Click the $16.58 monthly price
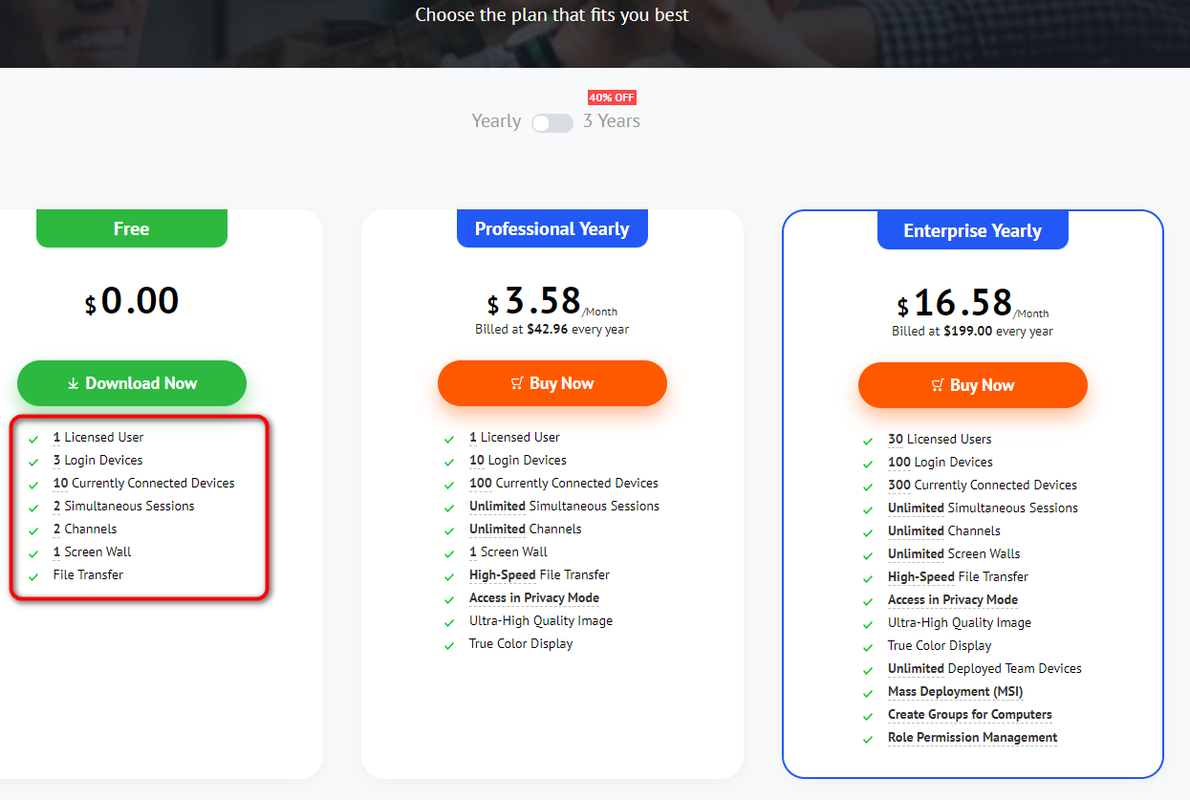This screenshot has width=1190, height=800. tap(973, 303)
